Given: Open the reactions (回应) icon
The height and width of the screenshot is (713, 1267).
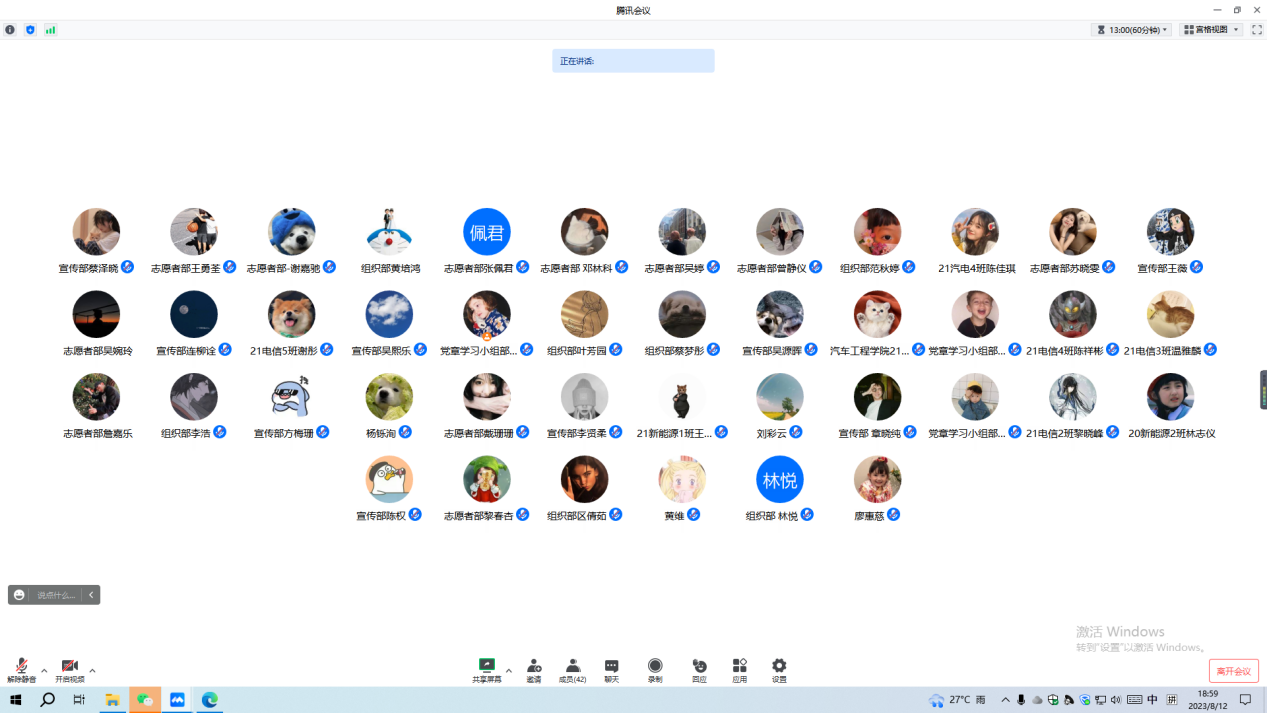Looking at the screenshot, I should click(699, 668).
